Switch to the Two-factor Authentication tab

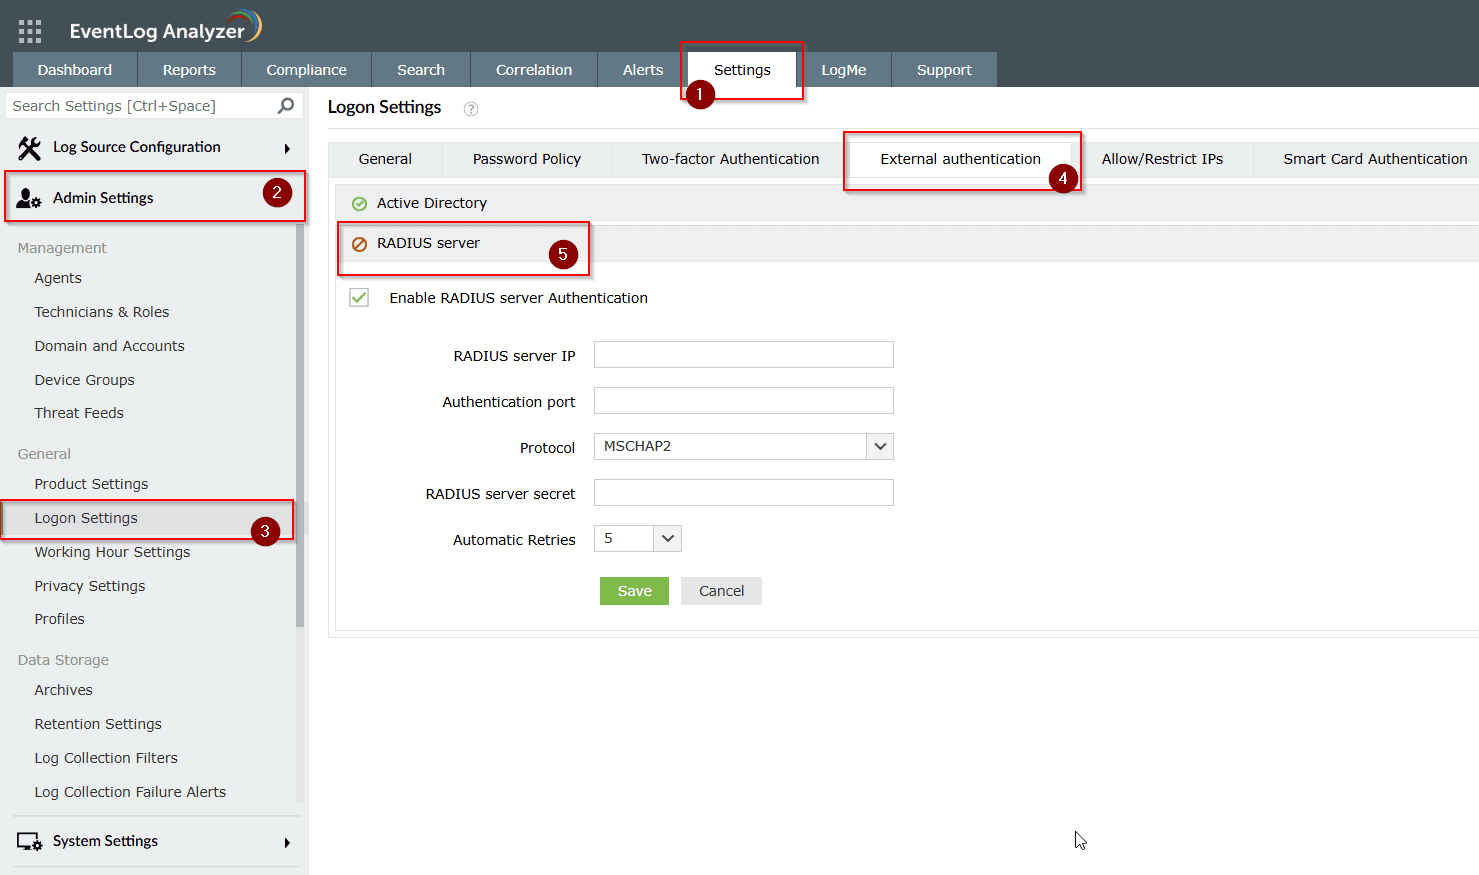point(730,159)
